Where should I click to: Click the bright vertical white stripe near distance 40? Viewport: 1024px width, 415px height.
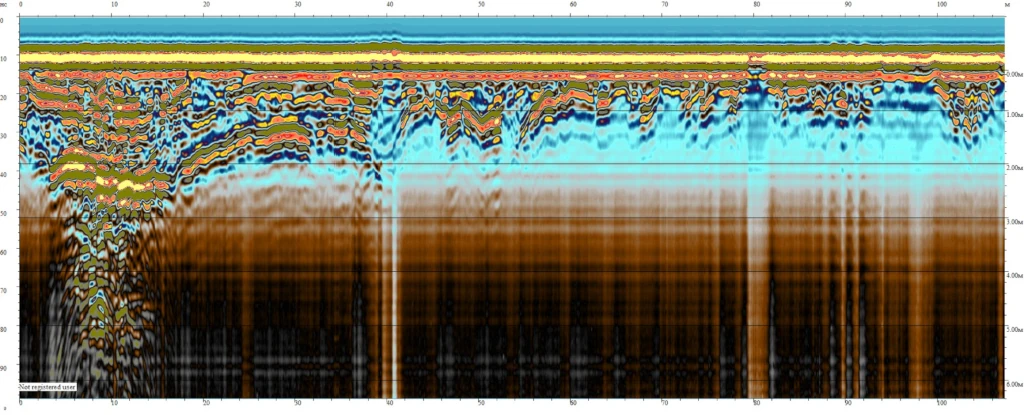pos(393,300)
